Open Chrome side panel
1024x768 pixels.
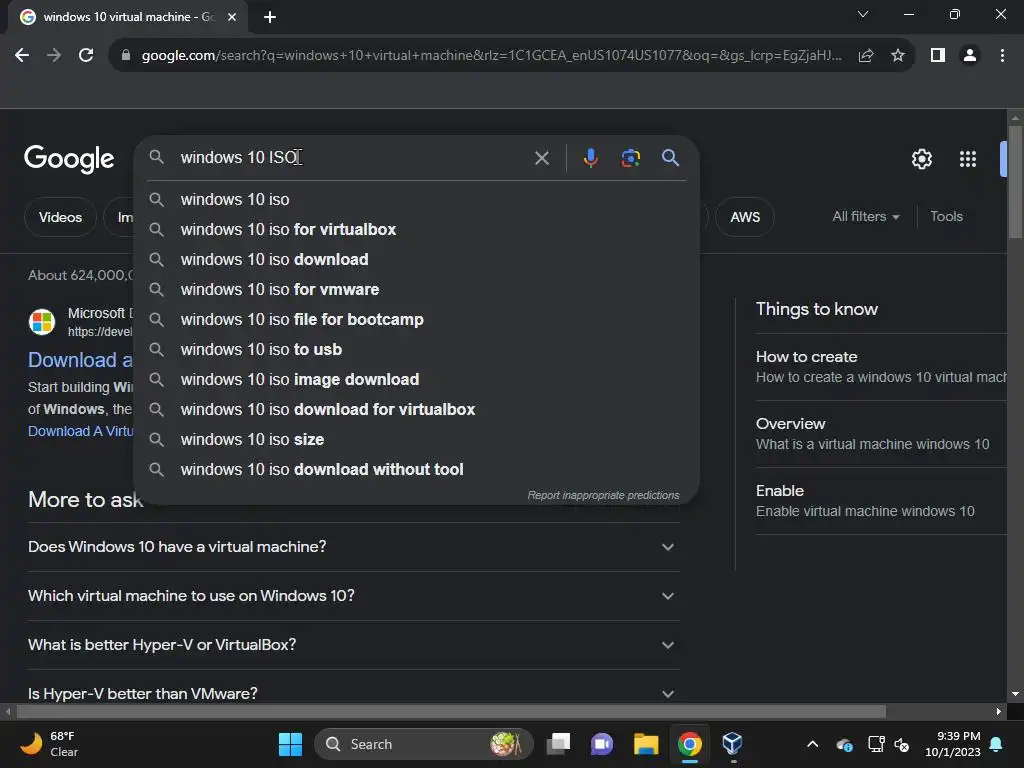point(938,56)
